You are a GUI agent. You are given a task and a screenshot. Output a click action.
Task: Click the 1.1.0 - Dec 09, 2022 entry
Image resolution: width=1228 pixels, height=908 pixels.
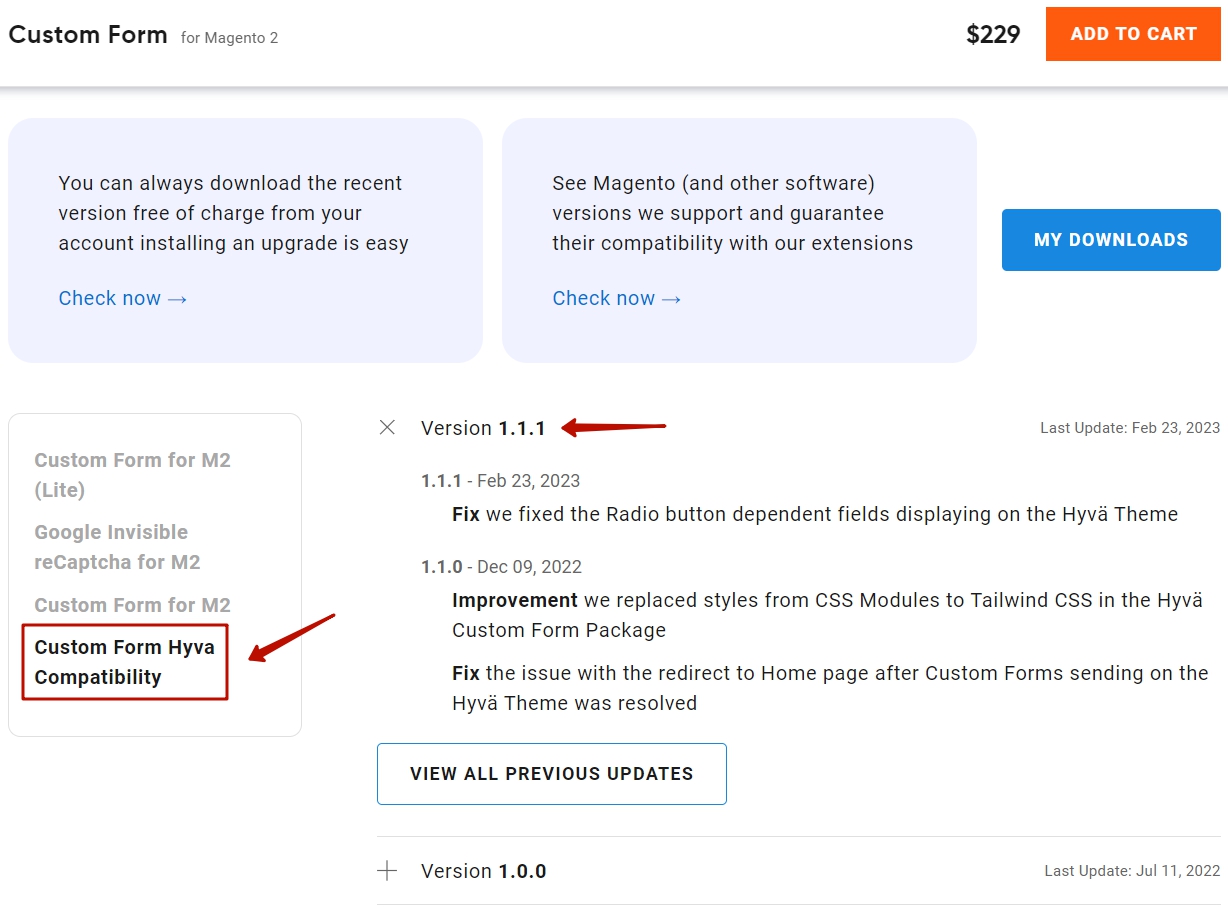[501, 567]
